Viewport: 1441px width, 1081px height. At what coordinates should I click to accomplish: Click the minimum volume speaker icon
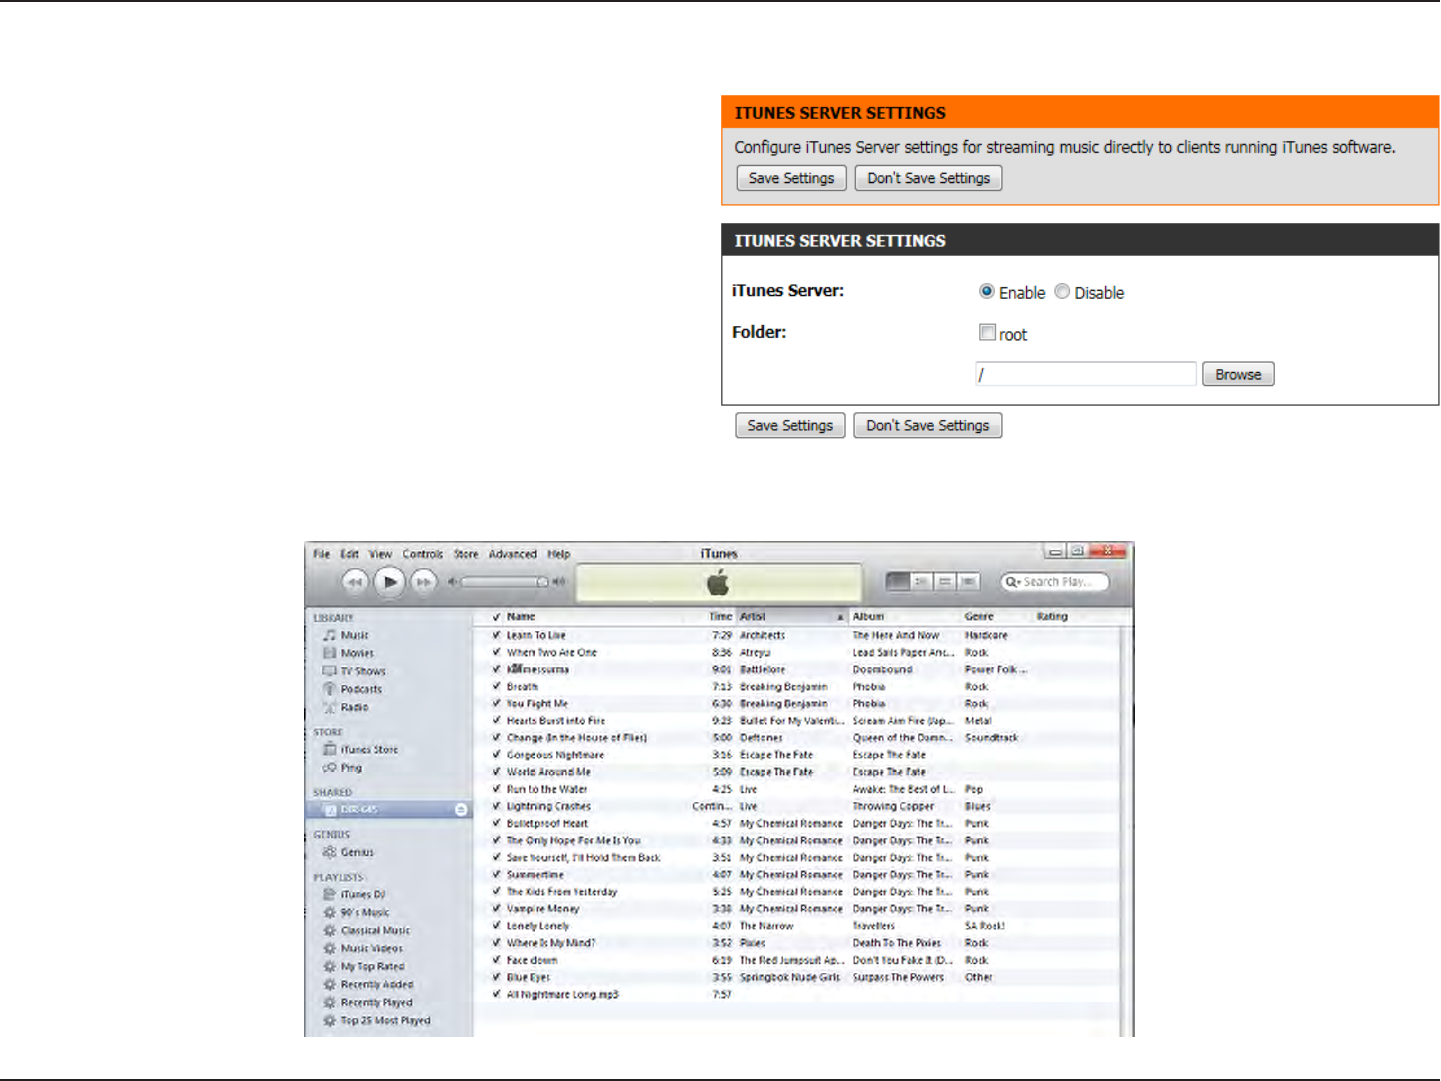[x=453, y=582]
